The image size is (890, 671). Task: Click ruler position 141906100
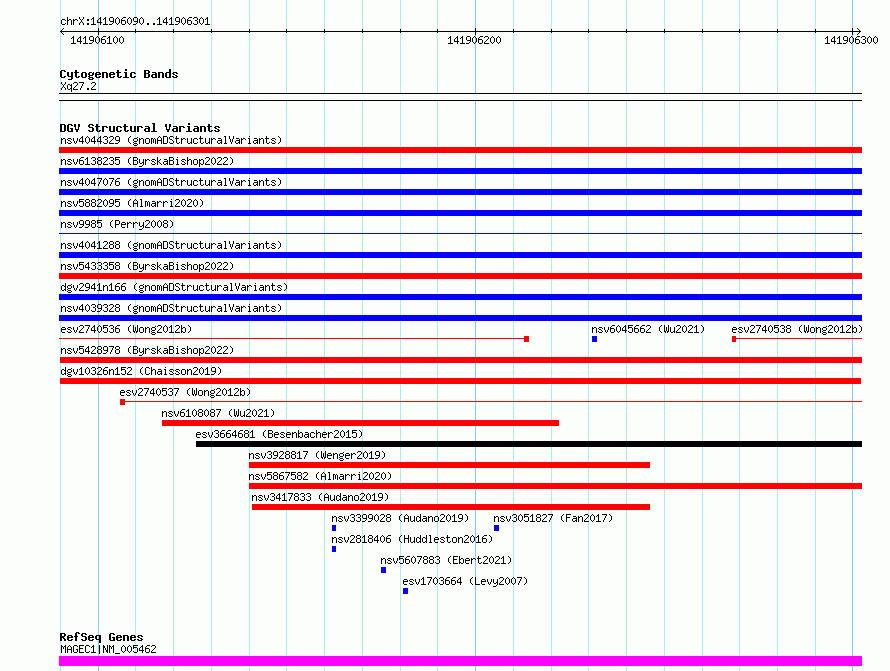97,40
